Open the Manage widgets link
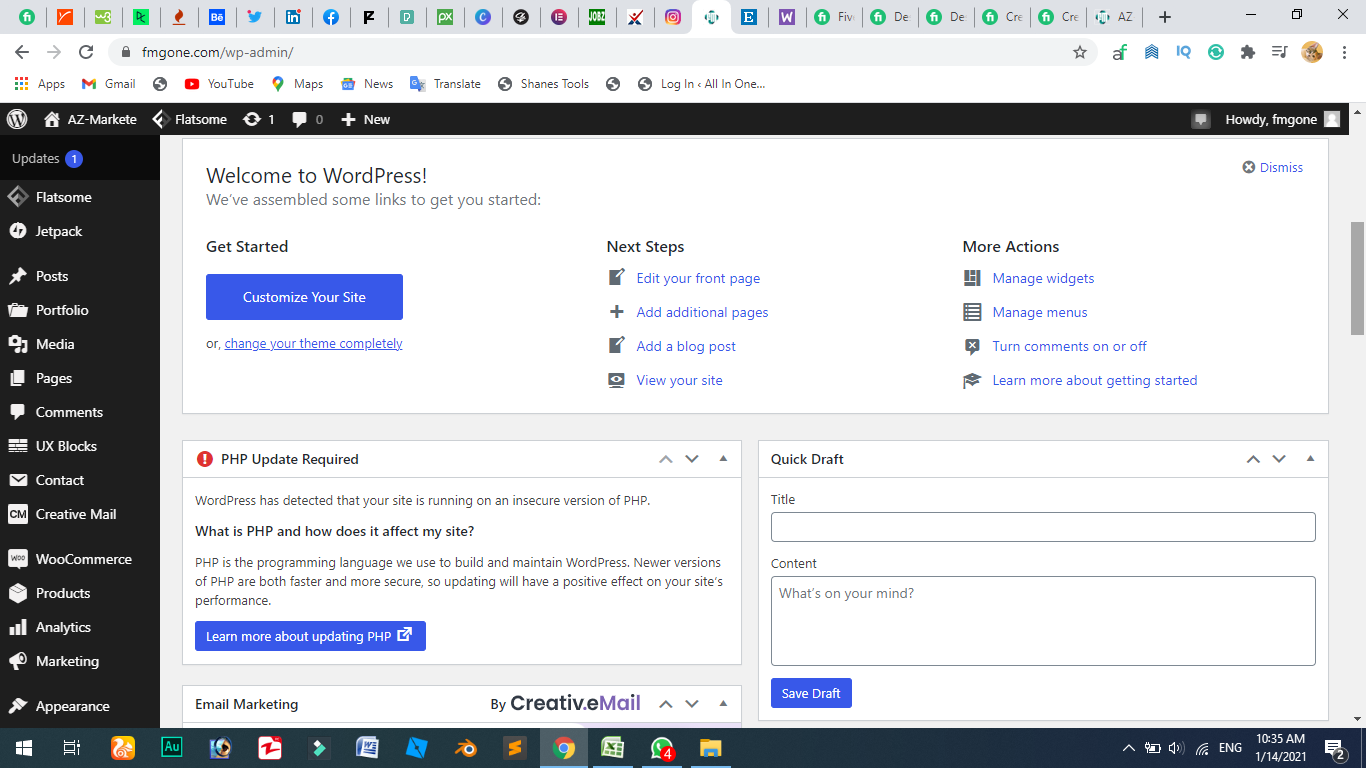This screenshot has height=768, width=1366. tap(1043, 278)
